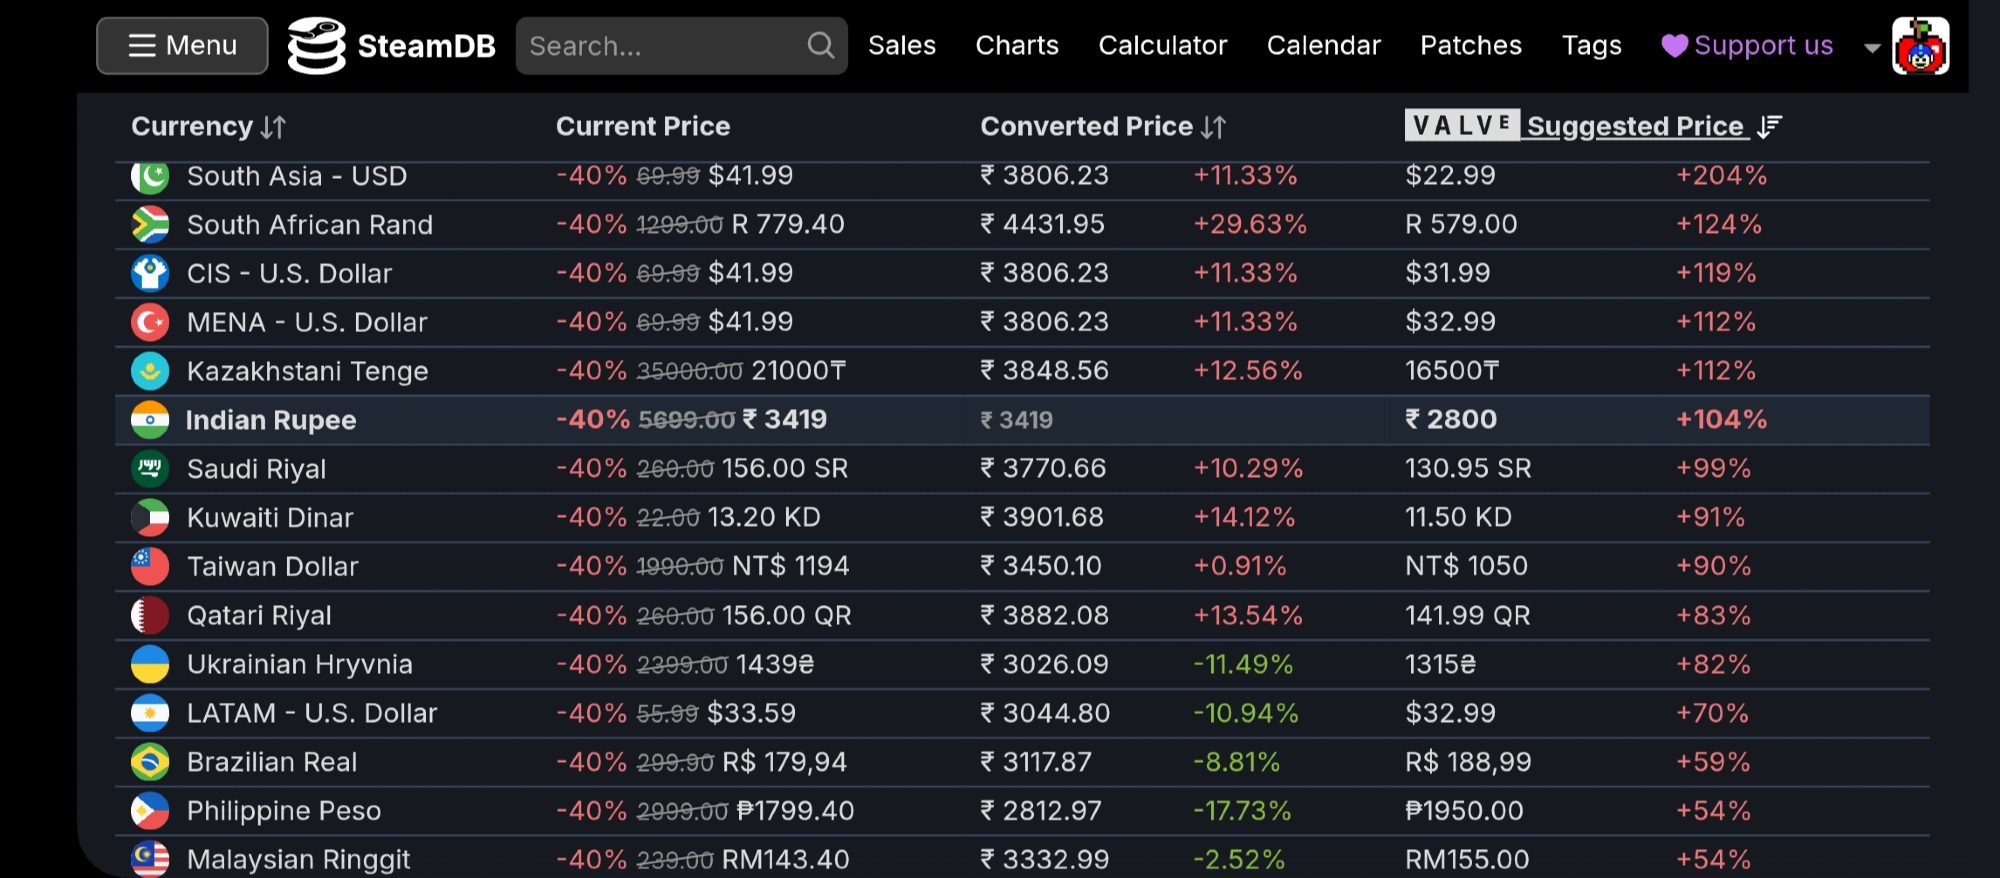Click Support us heart link

click(x=1747, y=46)
